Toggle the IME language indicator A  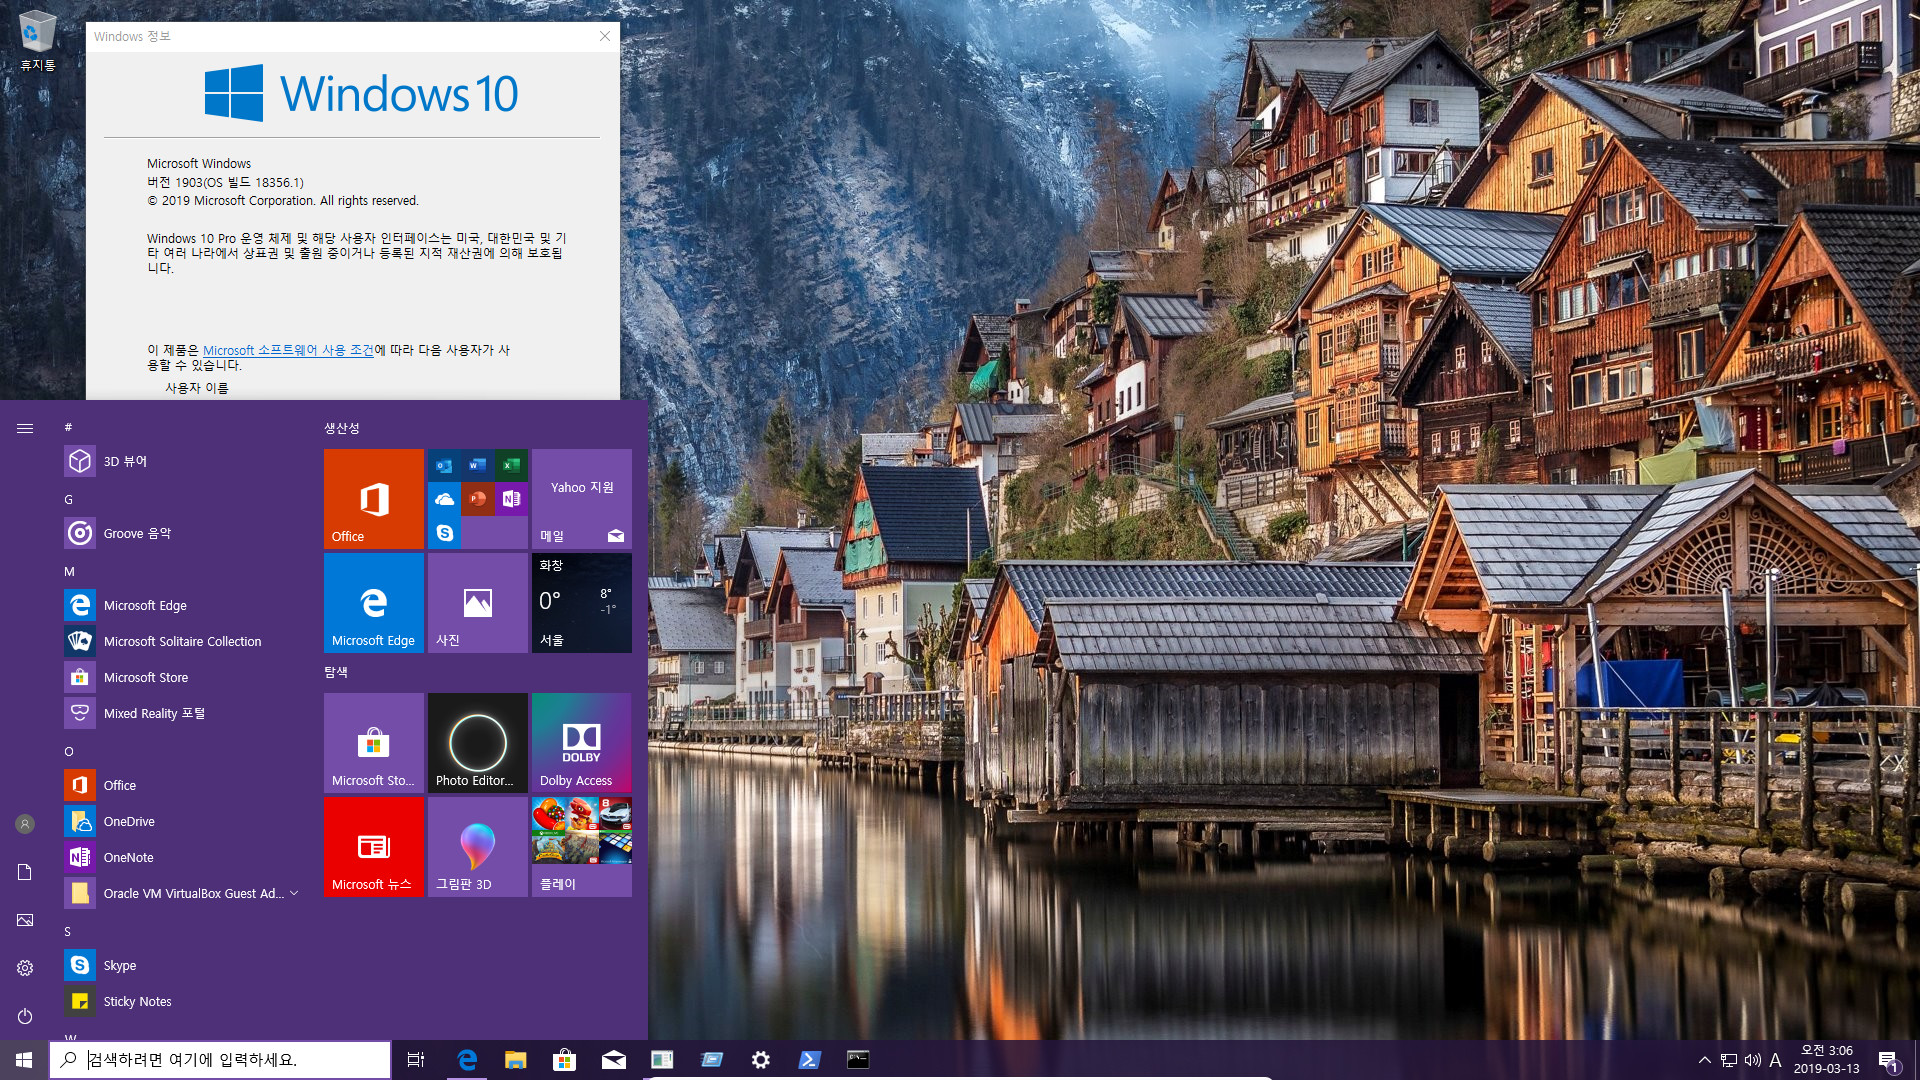(x=1776, y=1060)
